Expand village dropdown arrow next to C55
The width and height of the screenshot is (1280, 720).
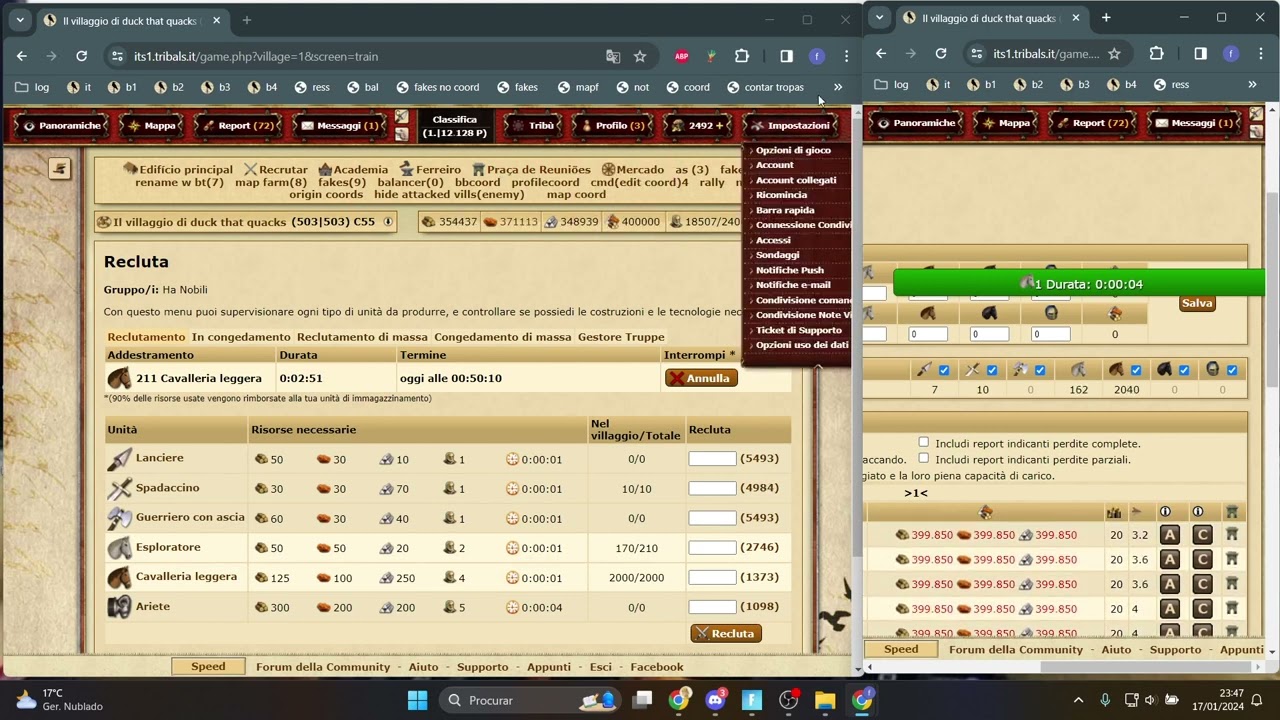[x=388, y=222]
